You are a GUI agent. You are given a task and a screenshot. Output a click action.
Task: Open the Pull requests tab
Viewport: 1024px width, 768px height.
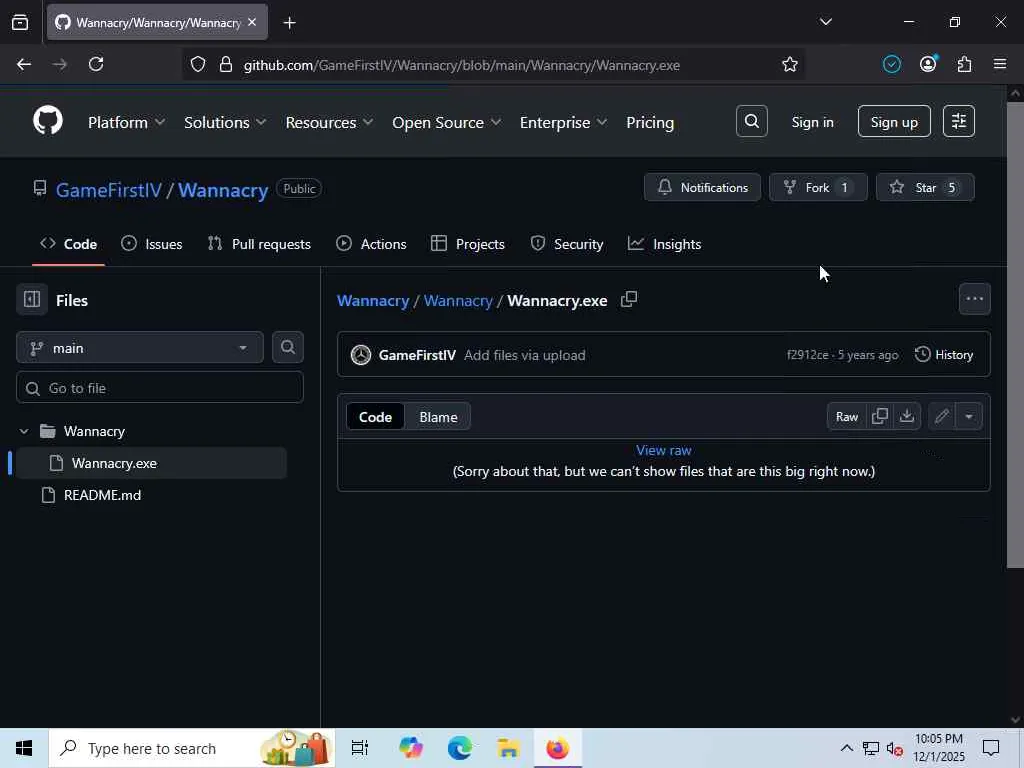[259, 244]
